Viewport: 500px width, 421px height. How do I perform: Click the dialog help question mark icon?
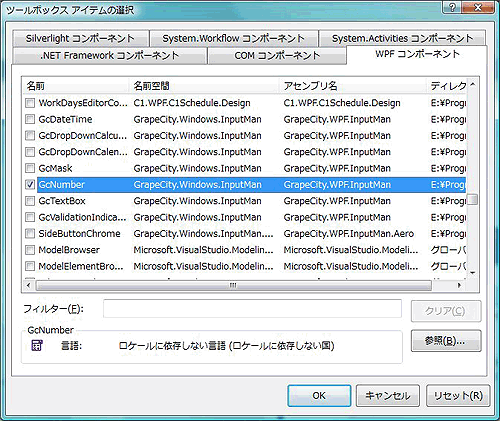click(453, 7)
